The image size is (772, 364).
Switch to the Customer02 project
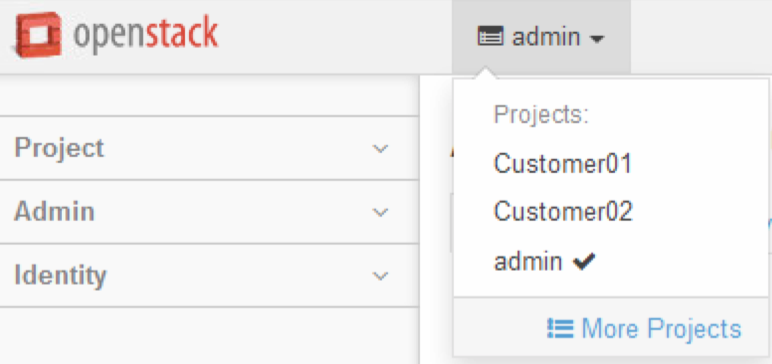(x=563, y=212)
